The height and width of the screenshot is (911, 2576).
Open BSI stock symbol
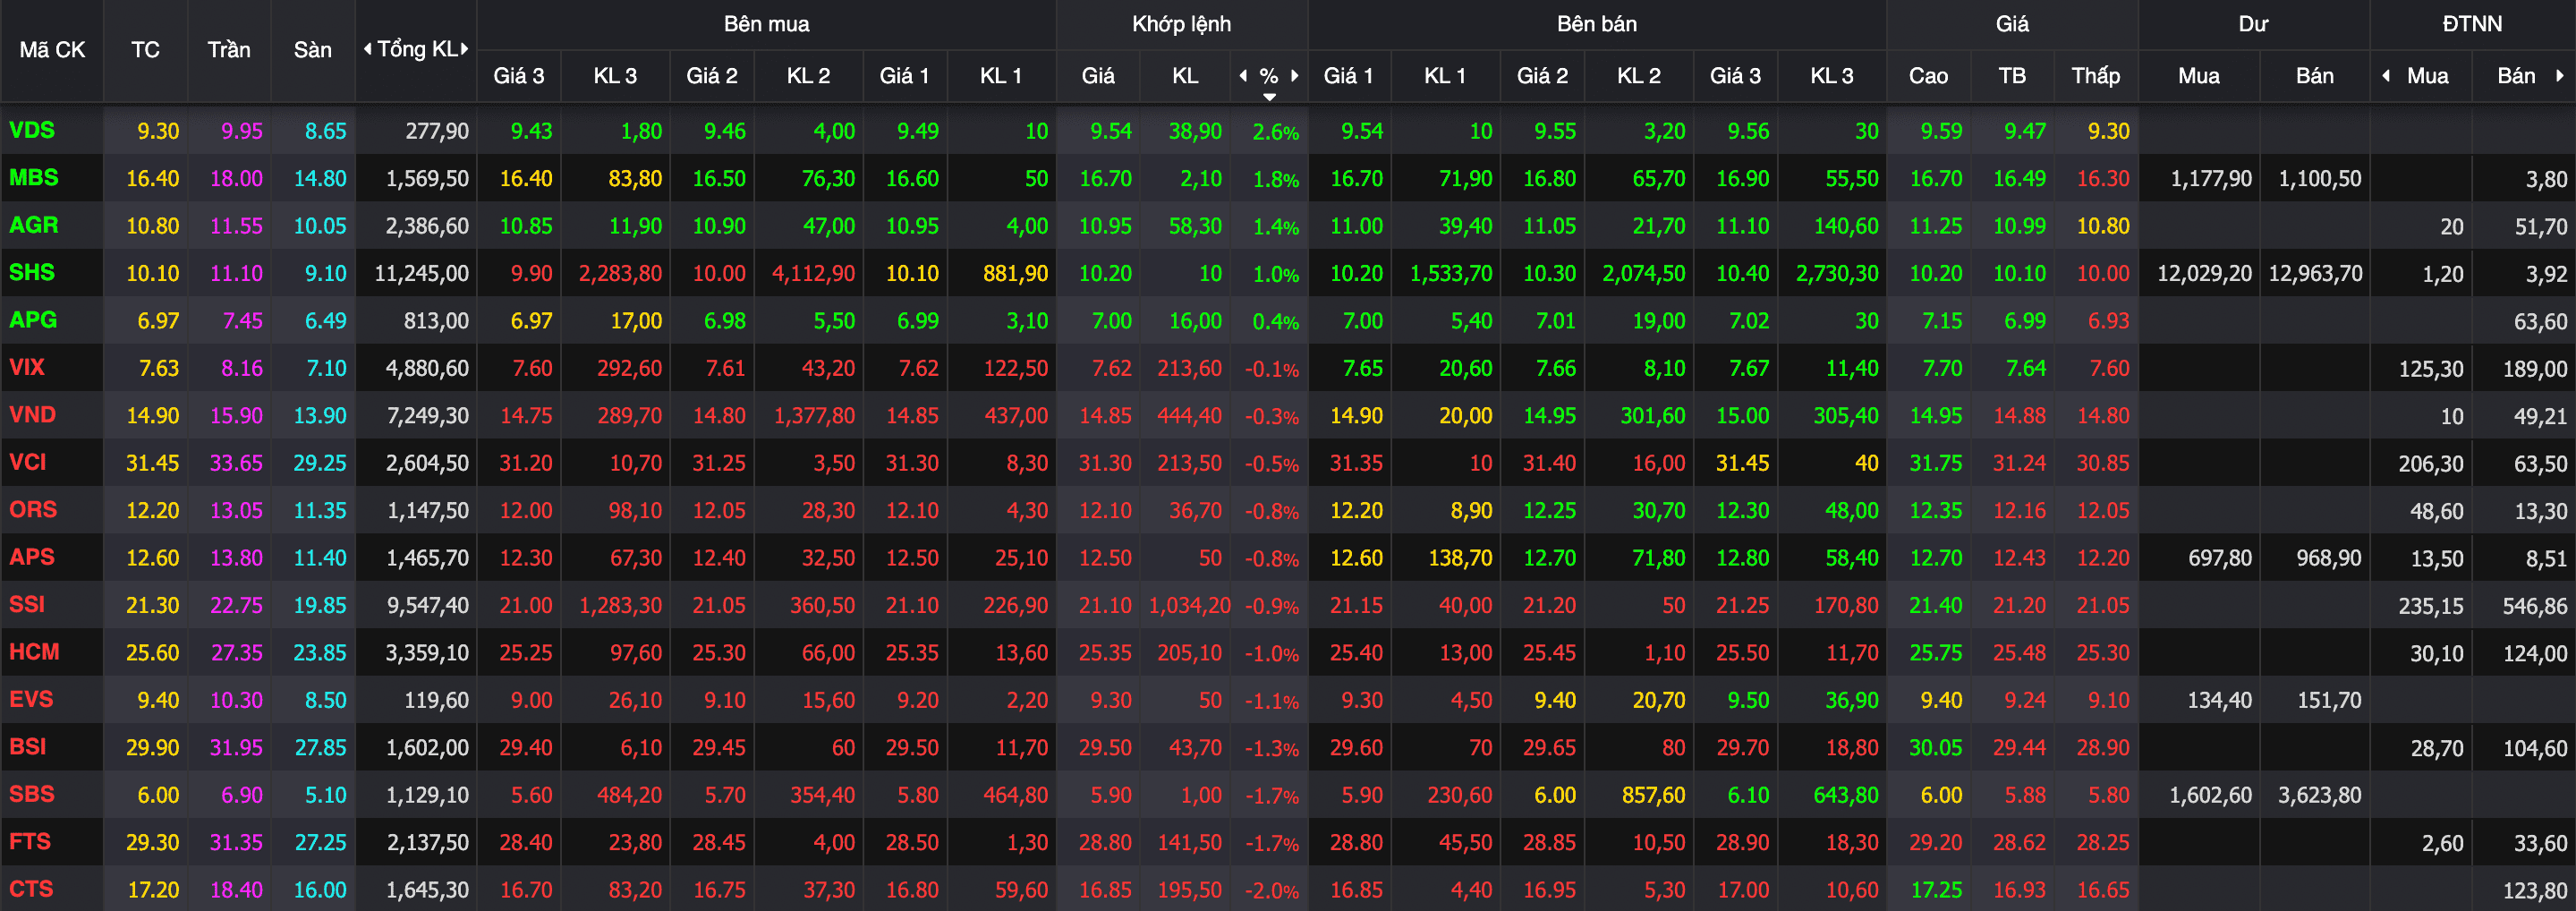coord(28,747)
